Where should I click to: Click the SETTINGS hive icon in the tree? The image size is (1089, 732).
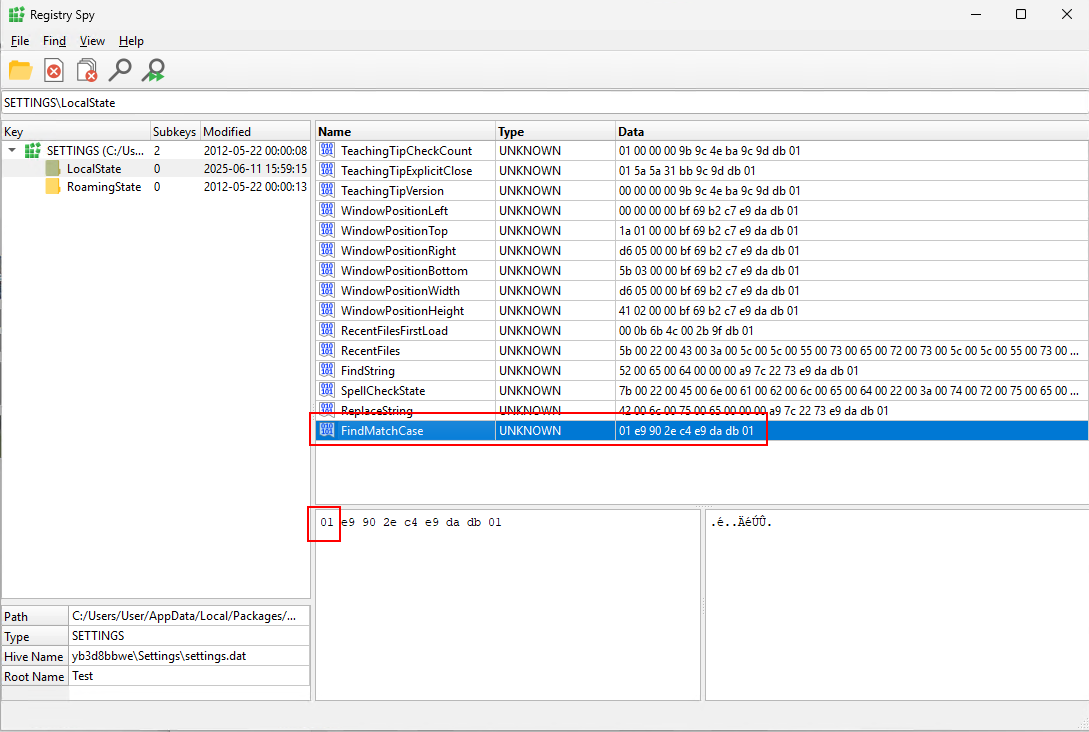[x=33, y=150]
